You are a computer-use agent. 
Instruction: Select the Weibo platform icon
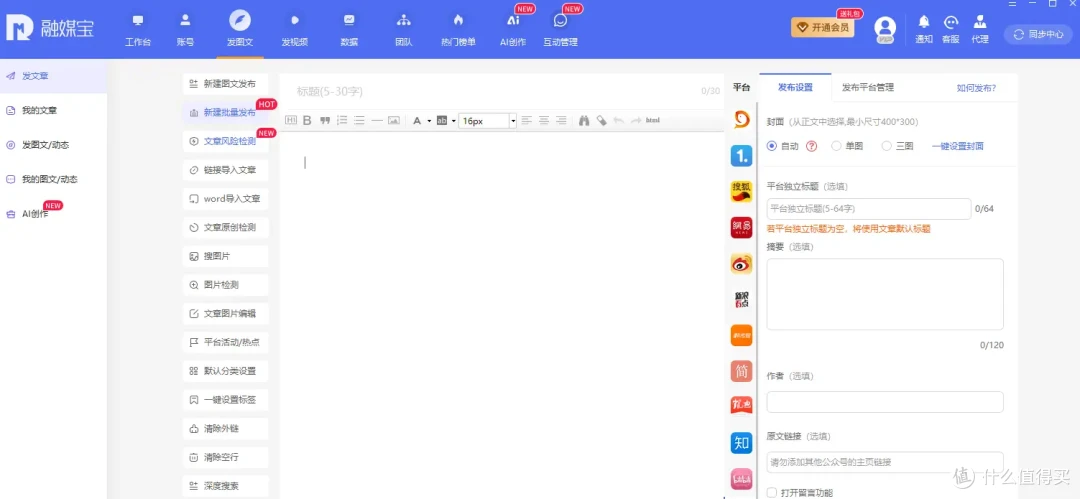741,263
